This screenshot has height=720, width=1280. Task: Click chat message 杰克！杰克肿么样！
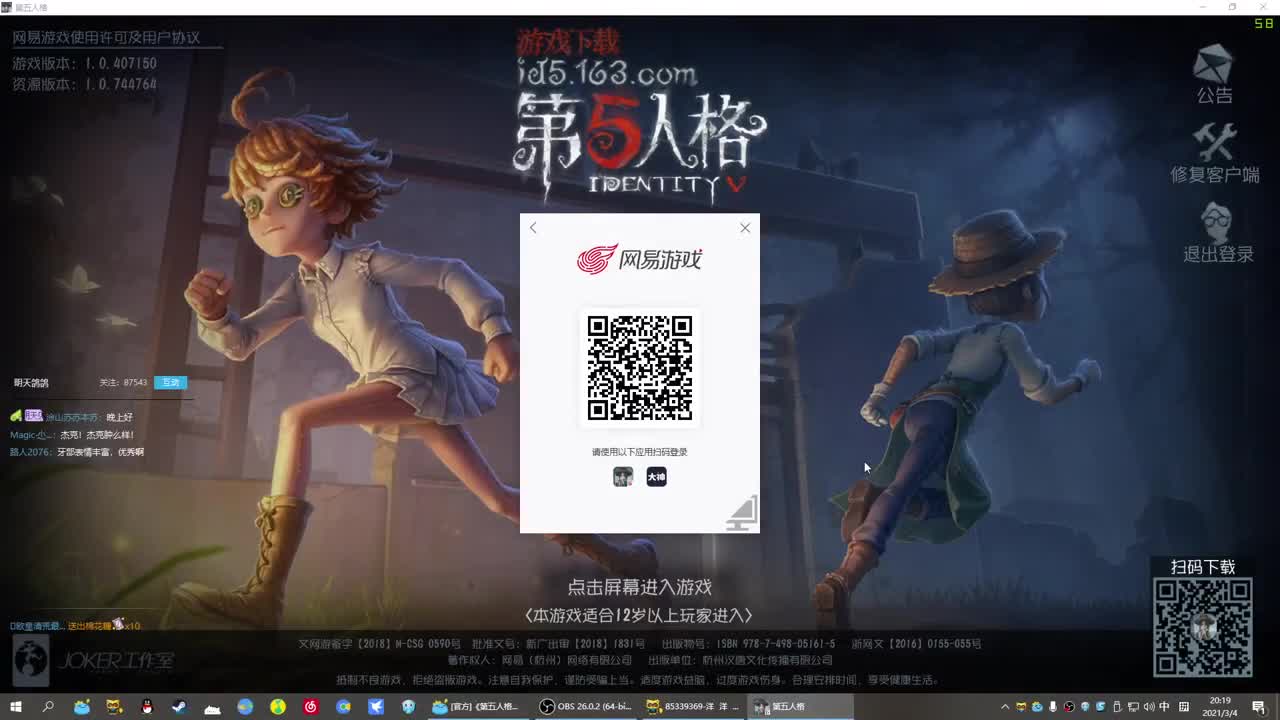97,435
